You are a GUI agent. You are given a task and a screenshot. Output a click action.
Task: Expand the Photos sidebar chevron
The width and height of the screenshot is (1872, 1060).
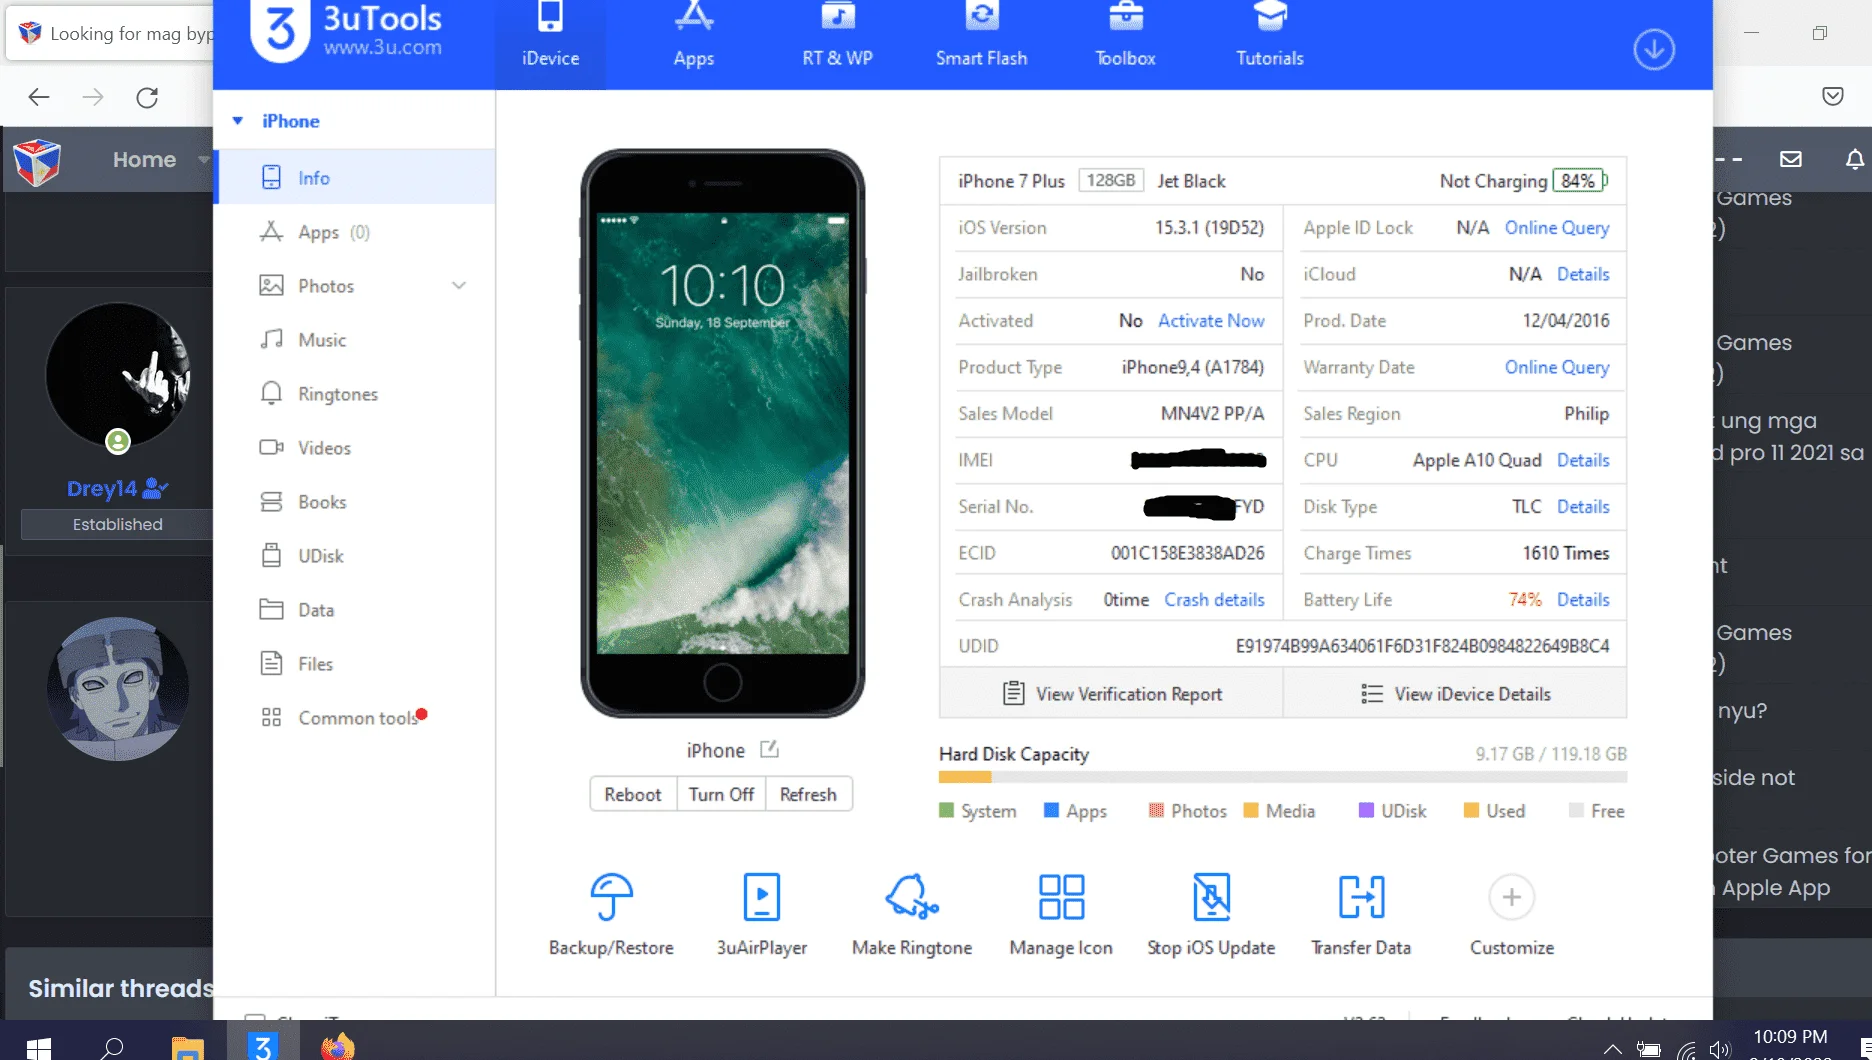tap(459, 286)
